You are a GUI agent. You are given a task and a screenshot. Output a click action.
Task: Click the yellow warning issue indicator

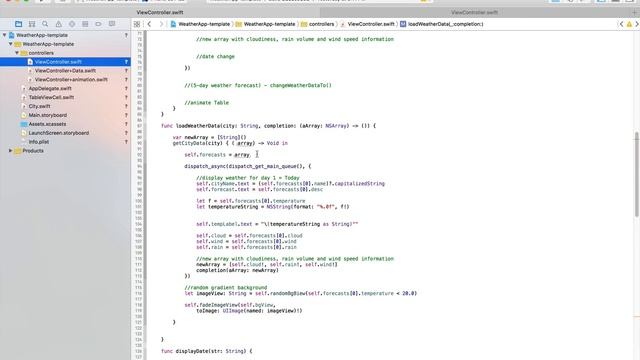point(629,24)
